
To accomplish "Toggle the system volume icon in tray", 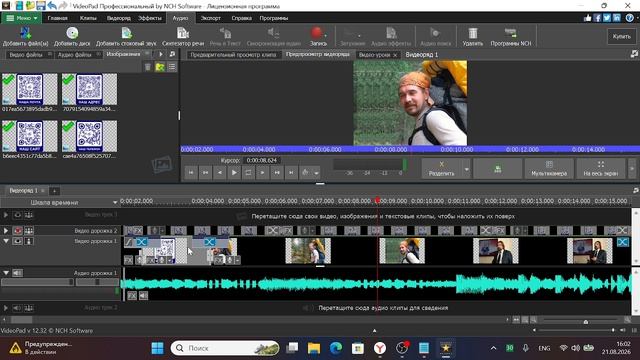I will pyautogui.click(x=576, y=348).
